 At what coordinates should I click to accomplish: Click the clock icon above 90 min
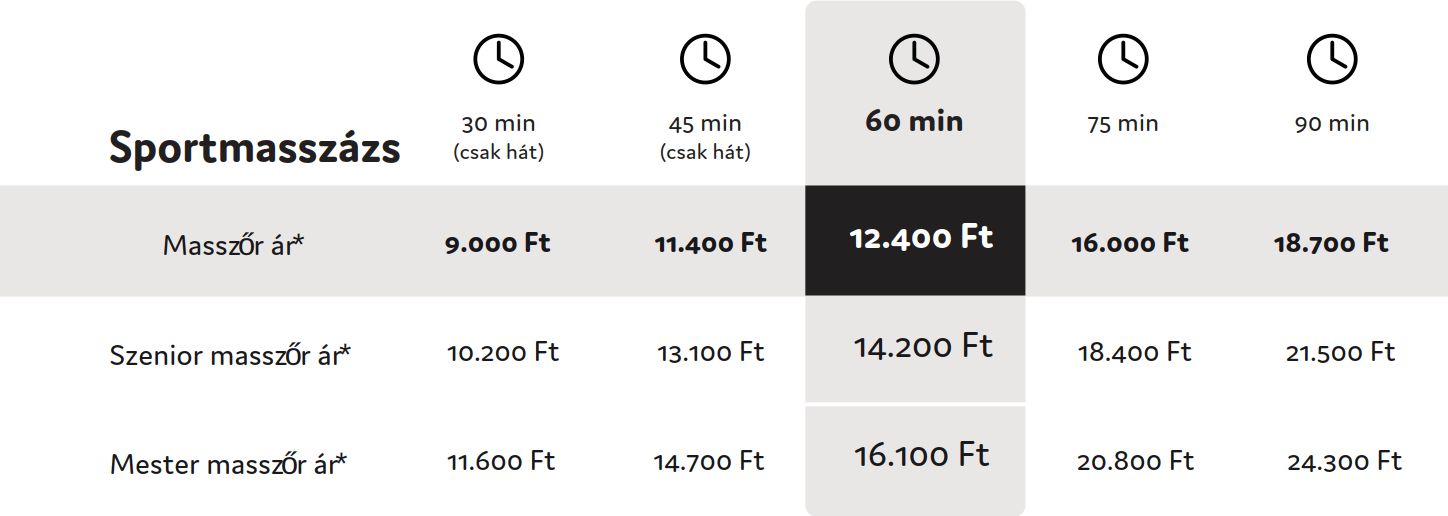coord(1331,59)
